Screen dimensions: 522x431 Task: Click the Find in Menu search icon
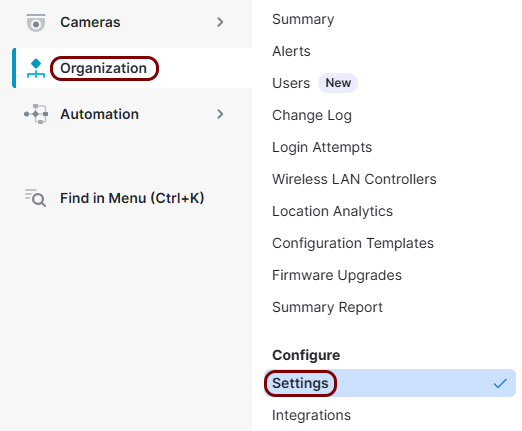tap(35, 198)
